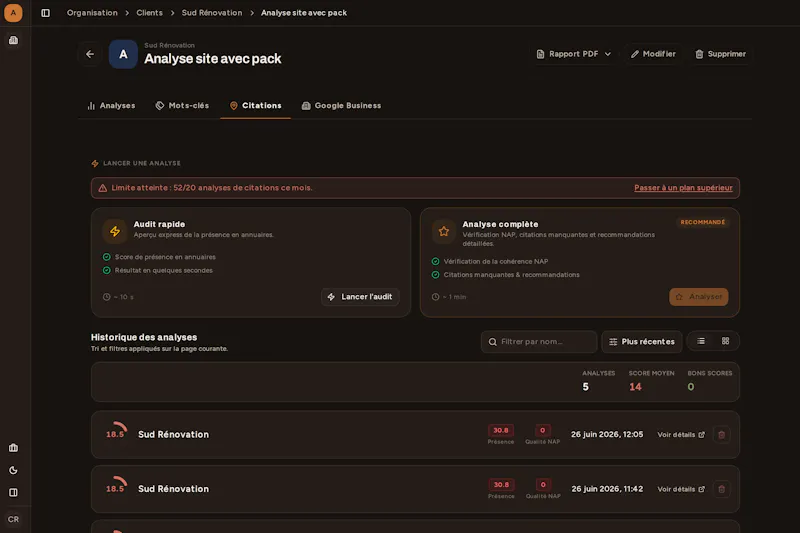Delete the 11:42 analysis with trash icon

click(721, 489)
